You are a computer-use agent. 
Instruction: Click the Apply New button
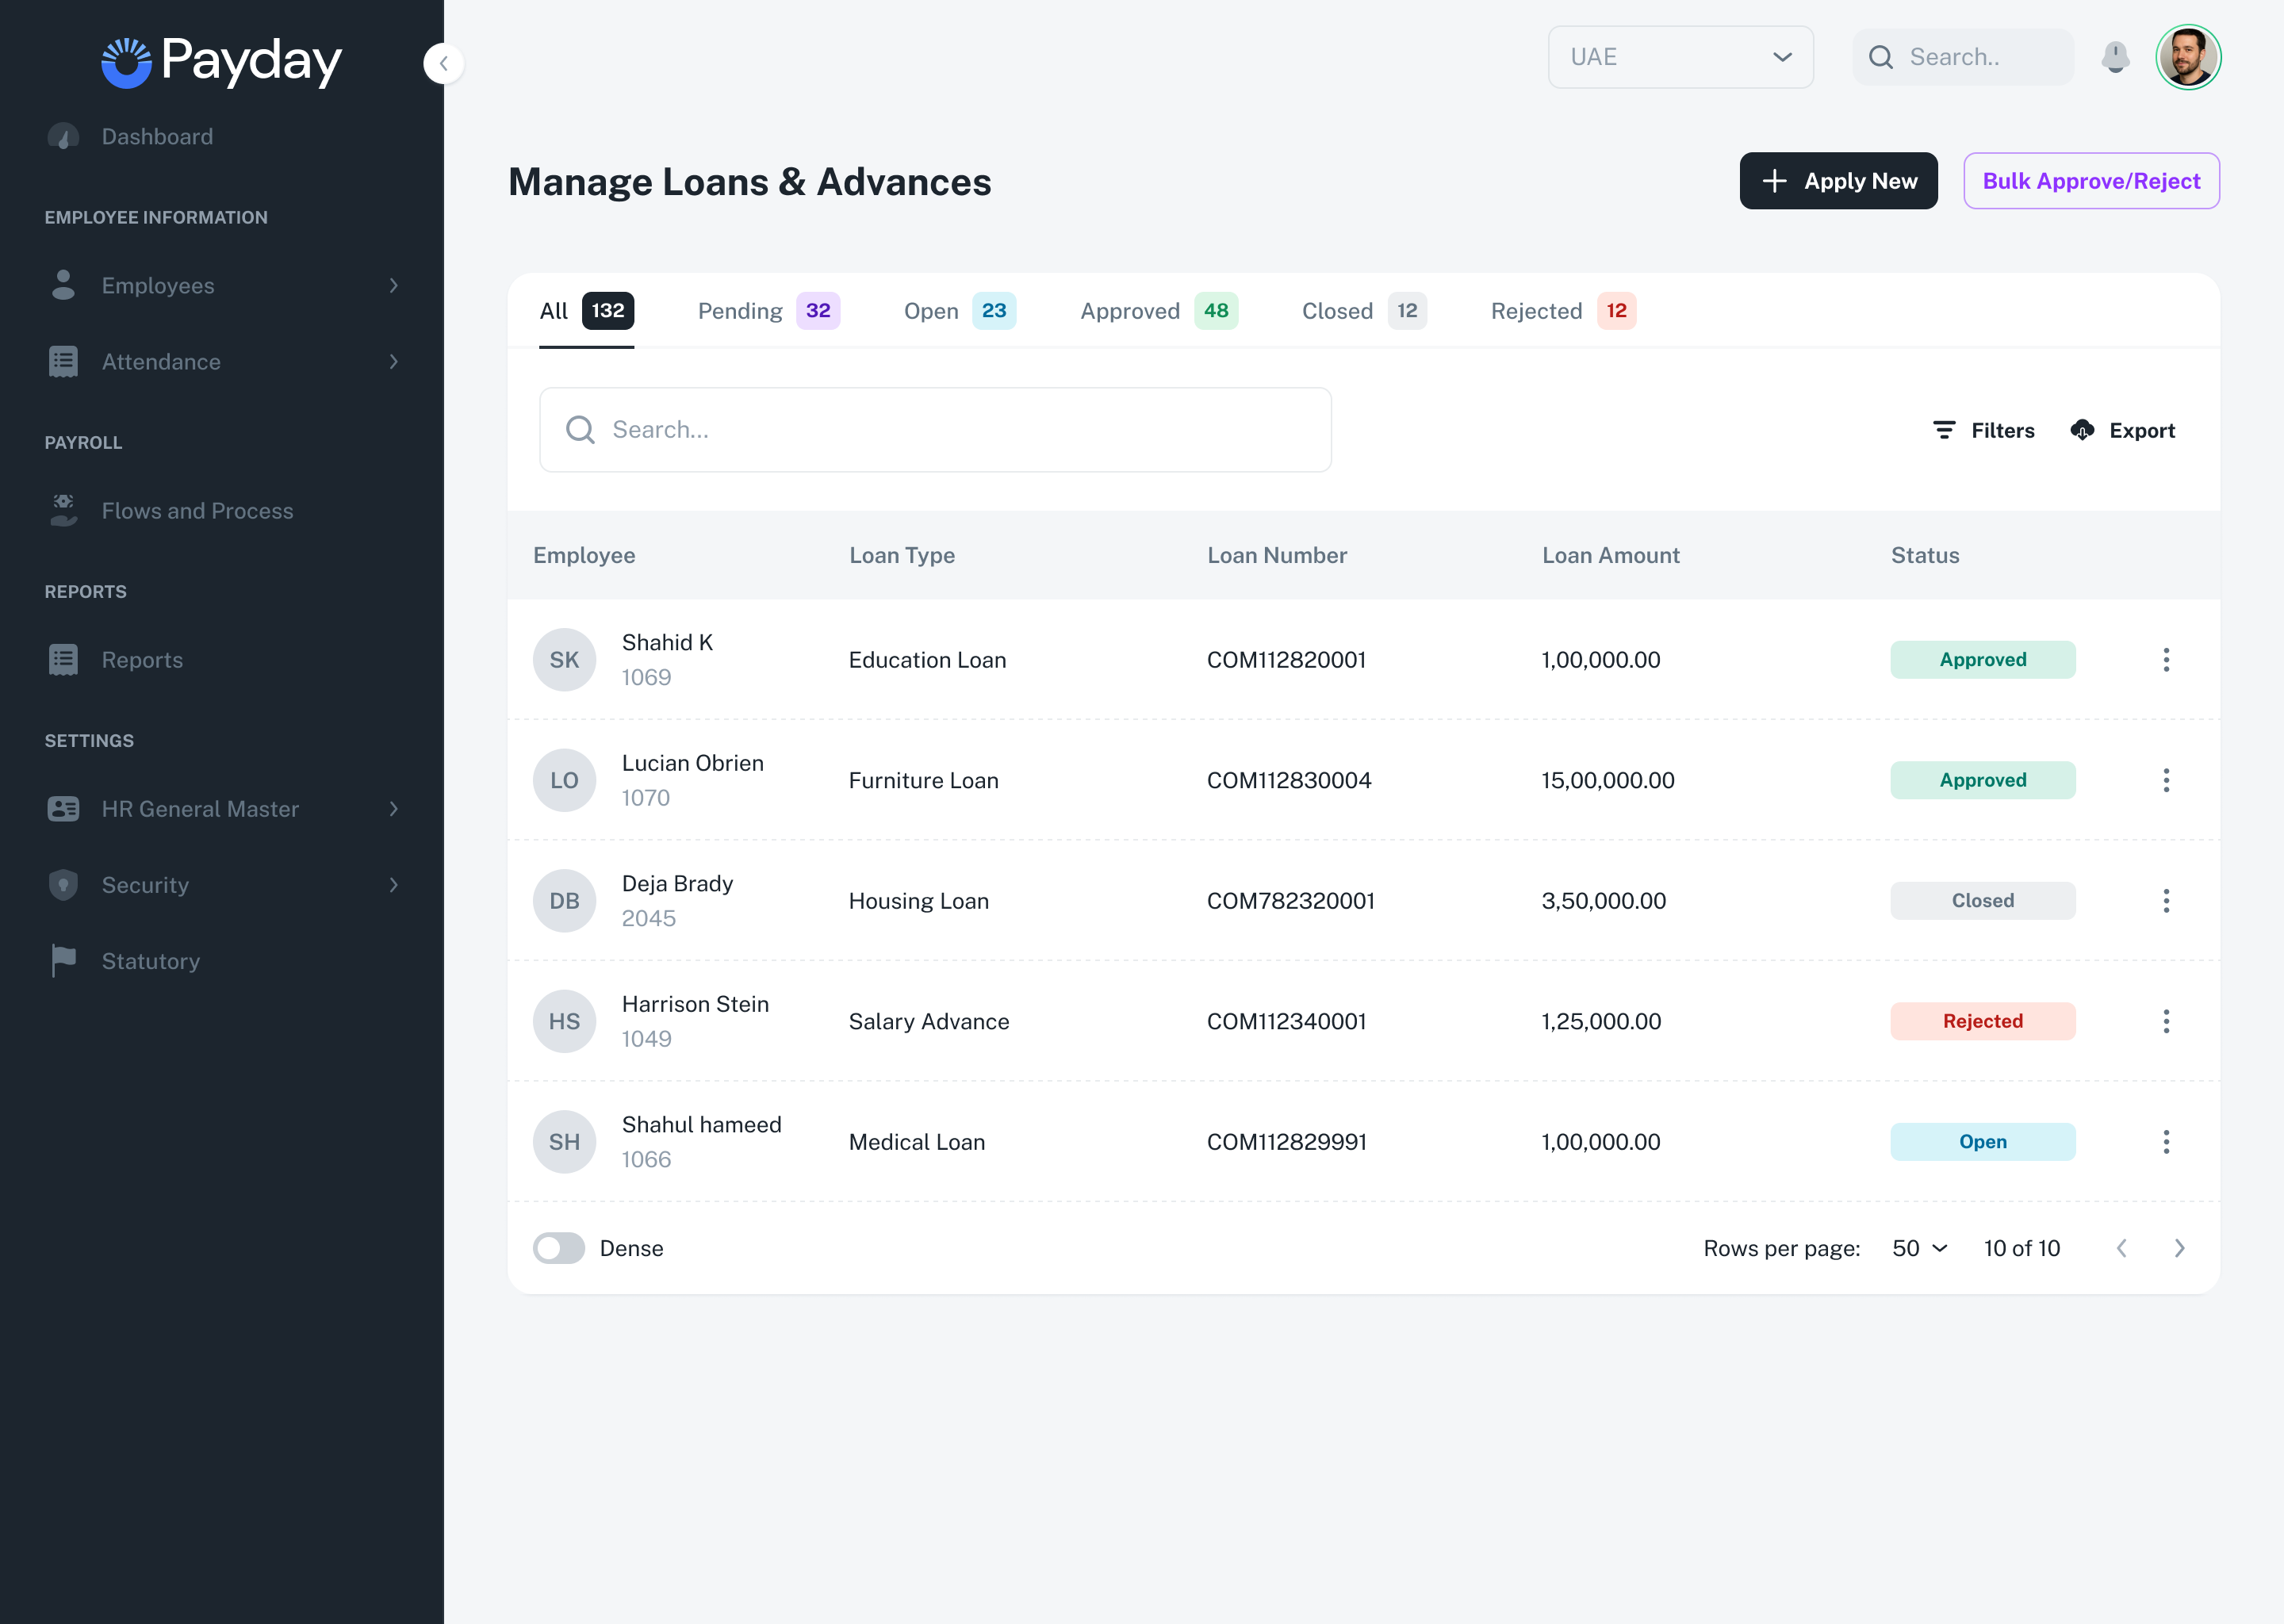1837,181
